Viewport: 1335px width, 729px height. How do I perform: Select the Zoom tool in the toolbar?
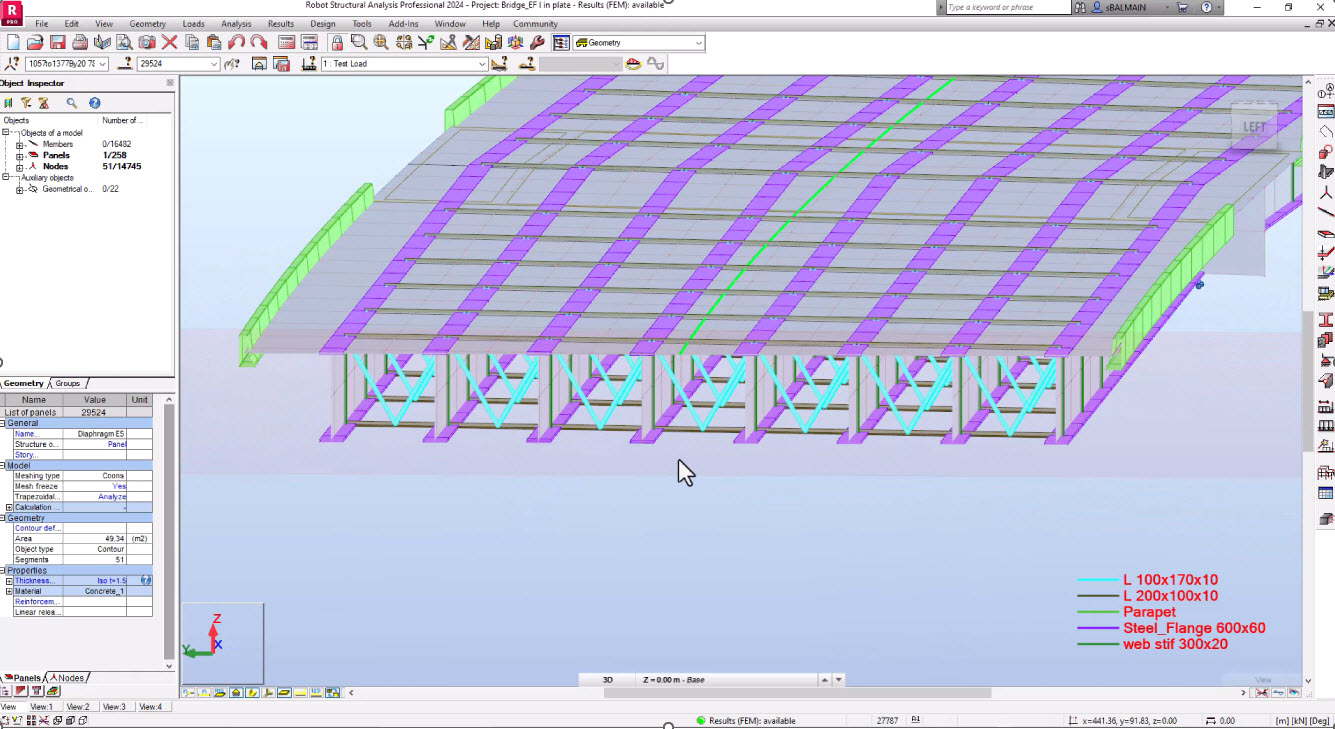(356, 42)
